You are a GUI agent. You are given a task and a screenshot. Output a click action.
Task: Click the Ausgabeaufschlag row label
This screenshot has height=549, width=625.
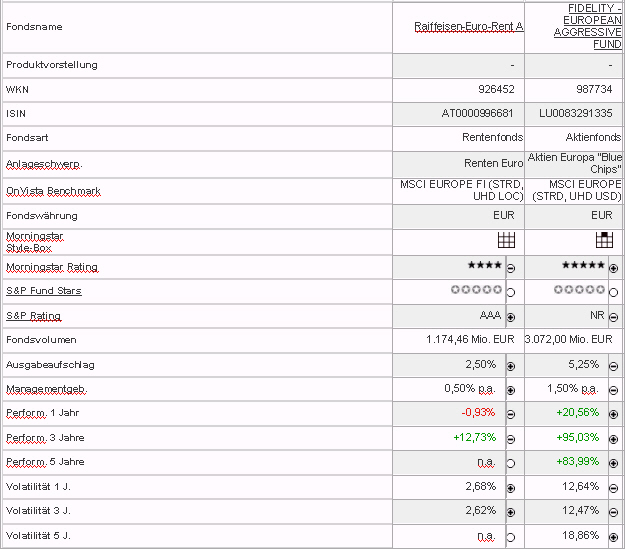[x=50, y=365]
